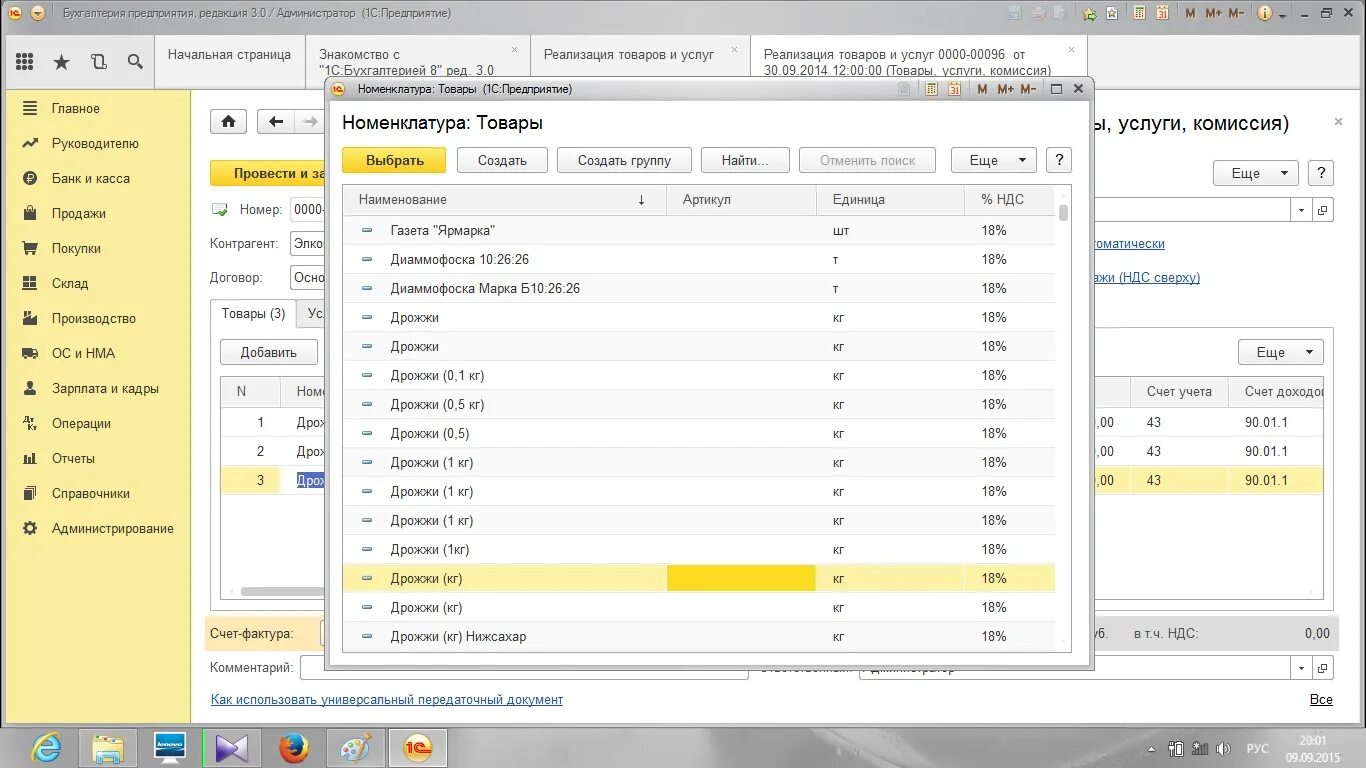Open the sections menu grid icon
This screenshot has height=768, width=1366.
click(25, 62)
